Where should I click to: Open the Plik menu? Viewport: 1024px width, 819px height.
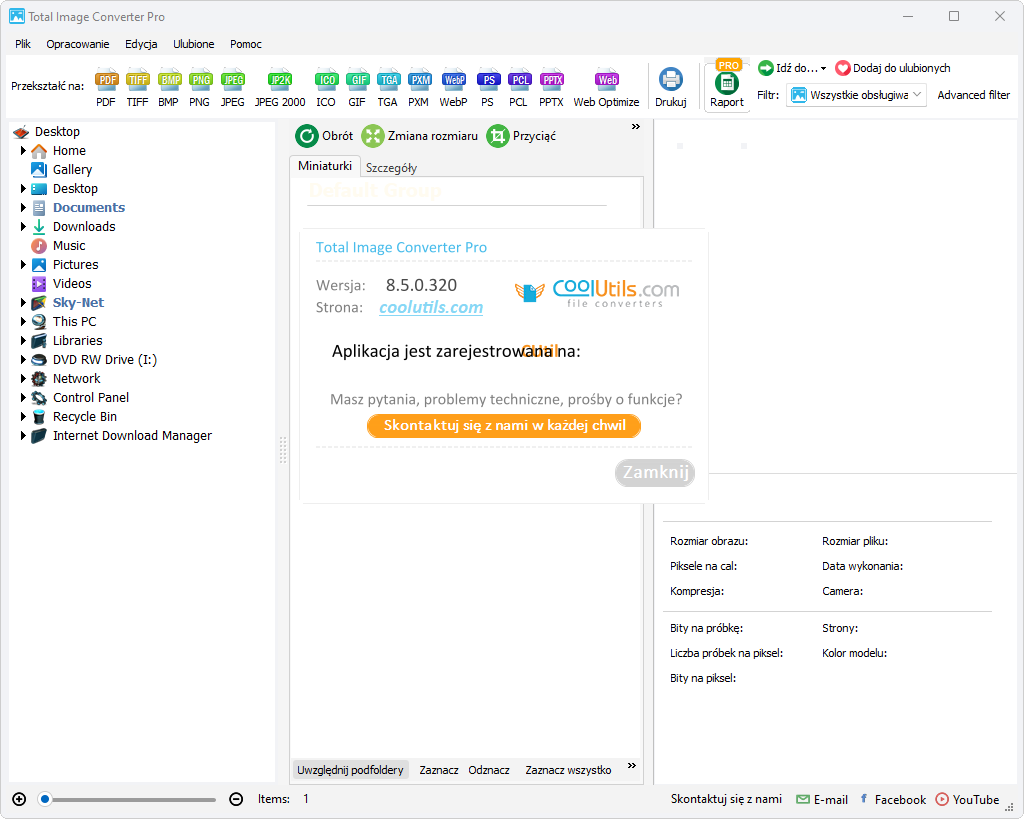(23, 44)
